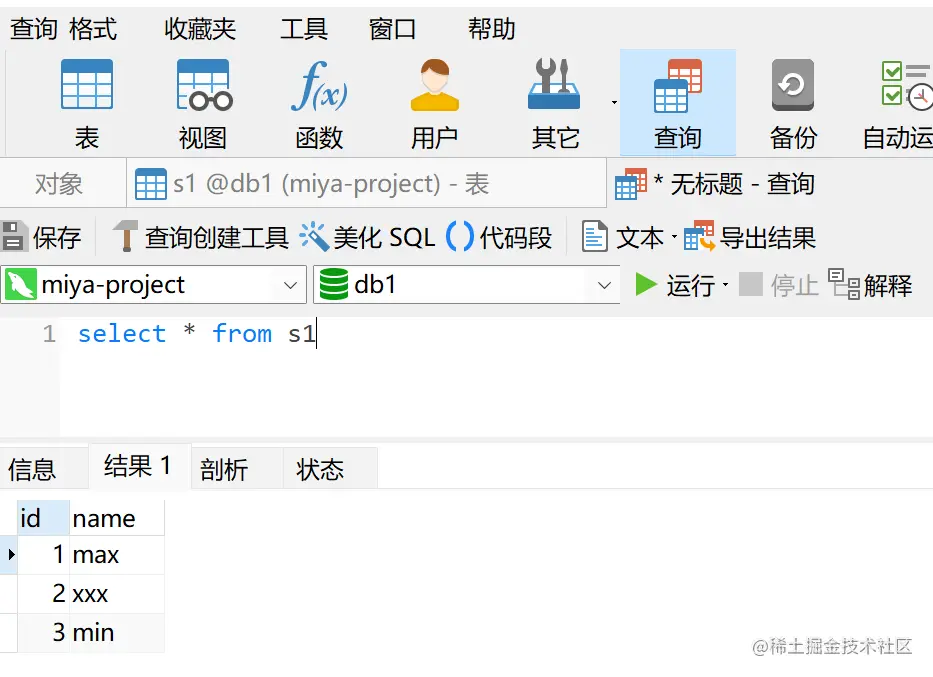Switch to the 结果 1 tab
The image size is (933, 677).
tap(138, 466)
